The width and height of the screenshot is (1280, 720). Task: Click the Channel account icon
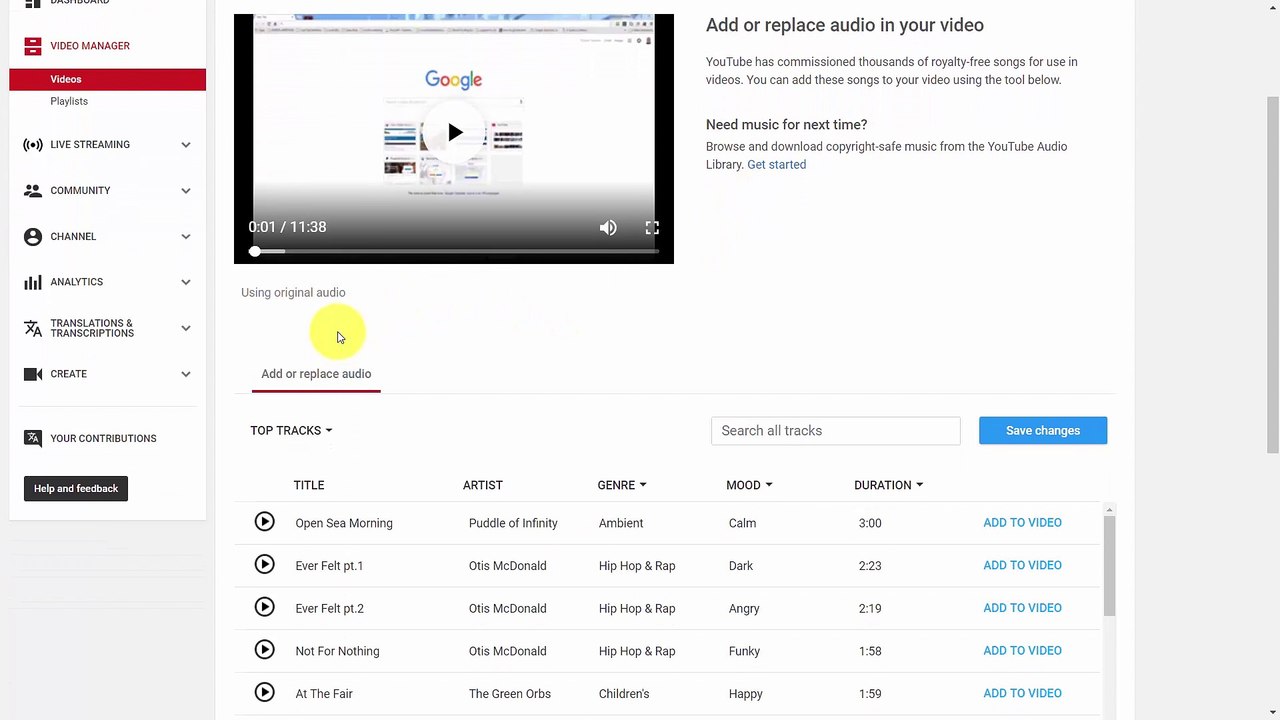(x=33, y=237)
